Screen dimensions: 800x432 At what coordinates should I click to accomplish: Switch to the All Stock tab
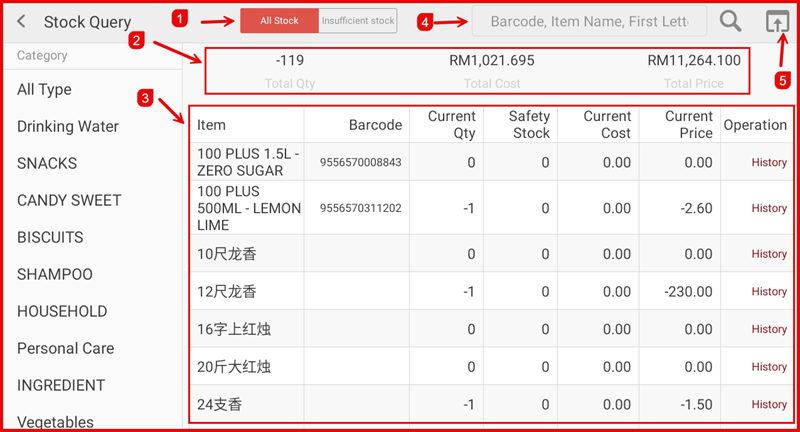(280, 21)
